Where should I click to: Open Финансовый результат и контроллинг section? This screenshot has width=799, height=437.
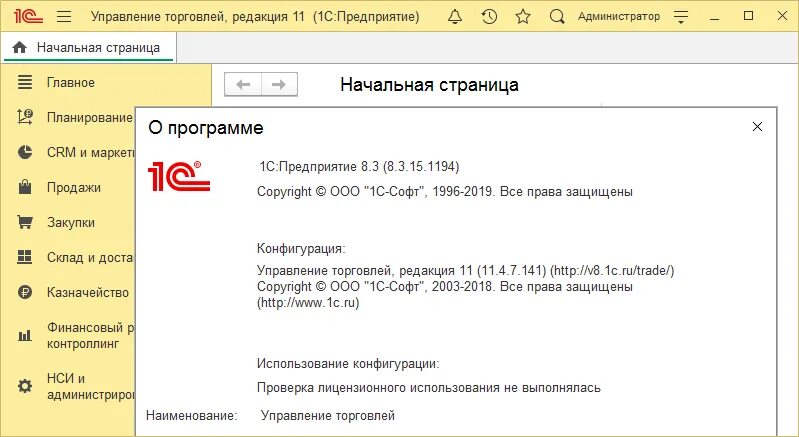91,336
